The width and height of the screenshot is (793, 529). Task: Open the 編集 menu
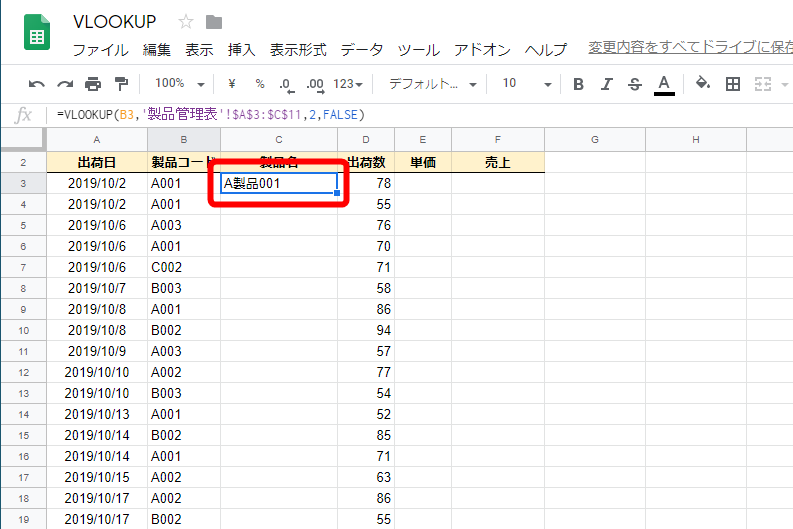click(157, 50)
